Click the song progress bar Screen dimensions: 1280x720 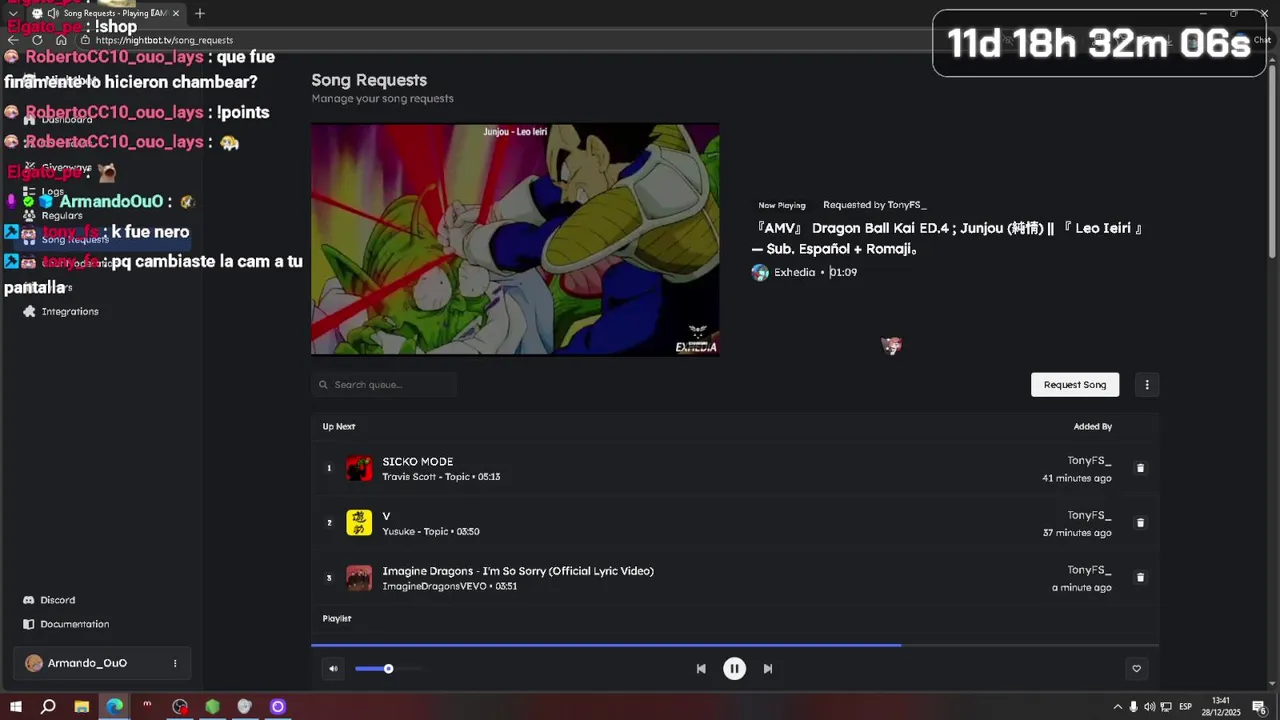(x=735, y=645)
